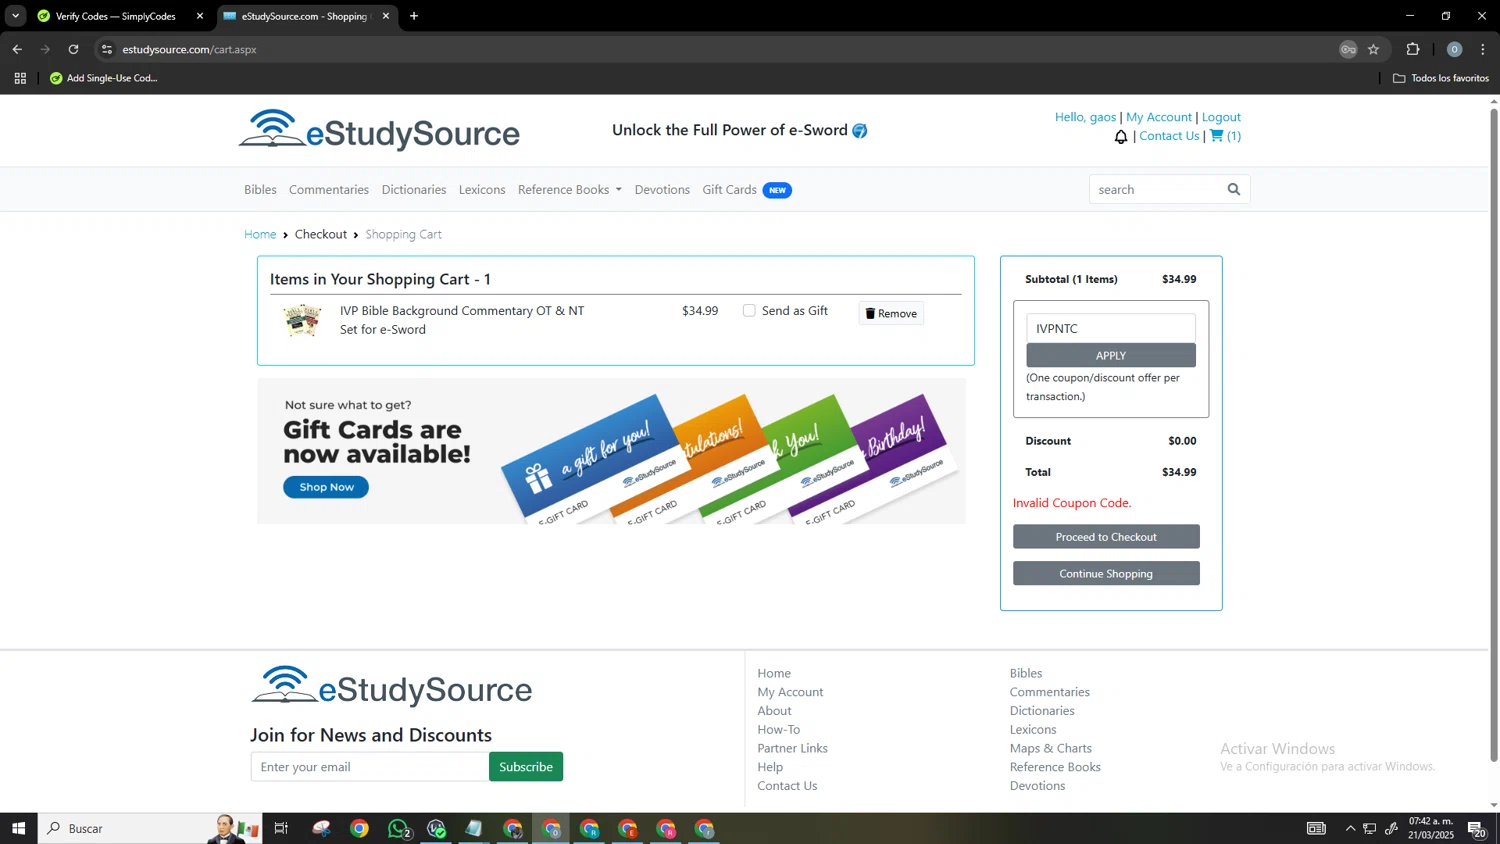
Task: Open the Commentaries menu
Action: coord(329,190)
